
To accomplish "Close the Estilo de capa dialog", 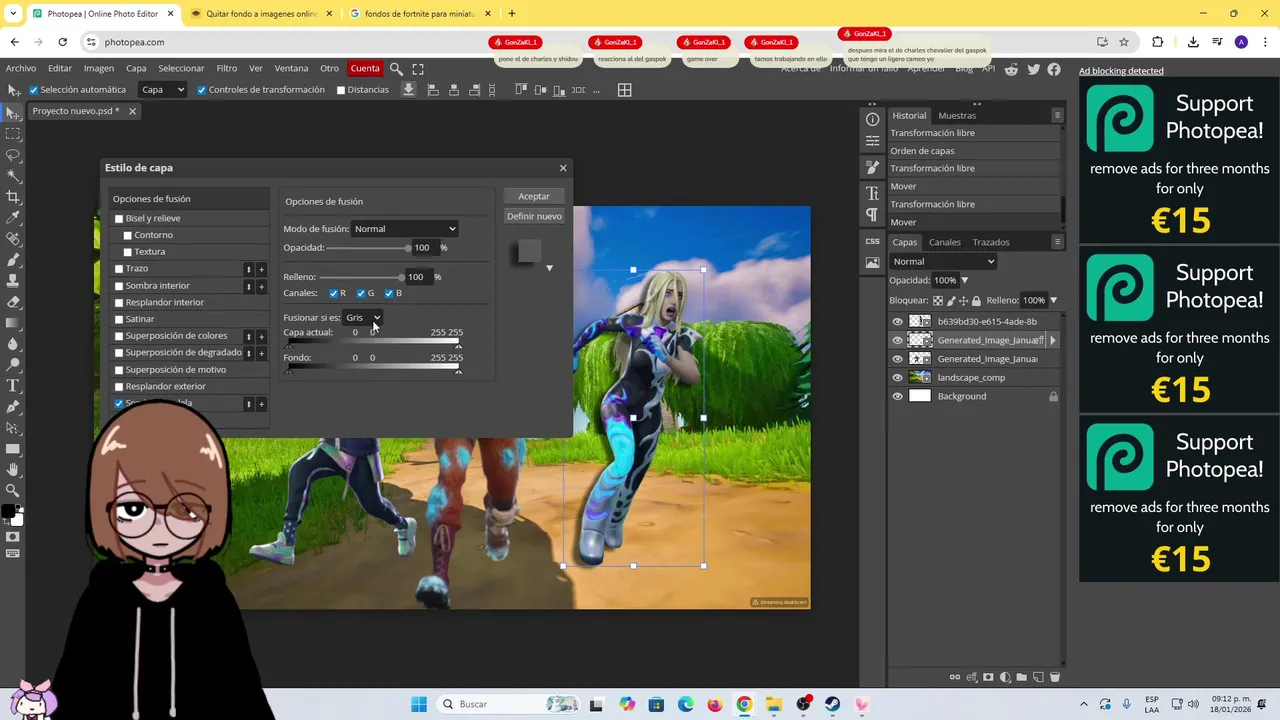I will pyautogui.click(x=563, y=168).
